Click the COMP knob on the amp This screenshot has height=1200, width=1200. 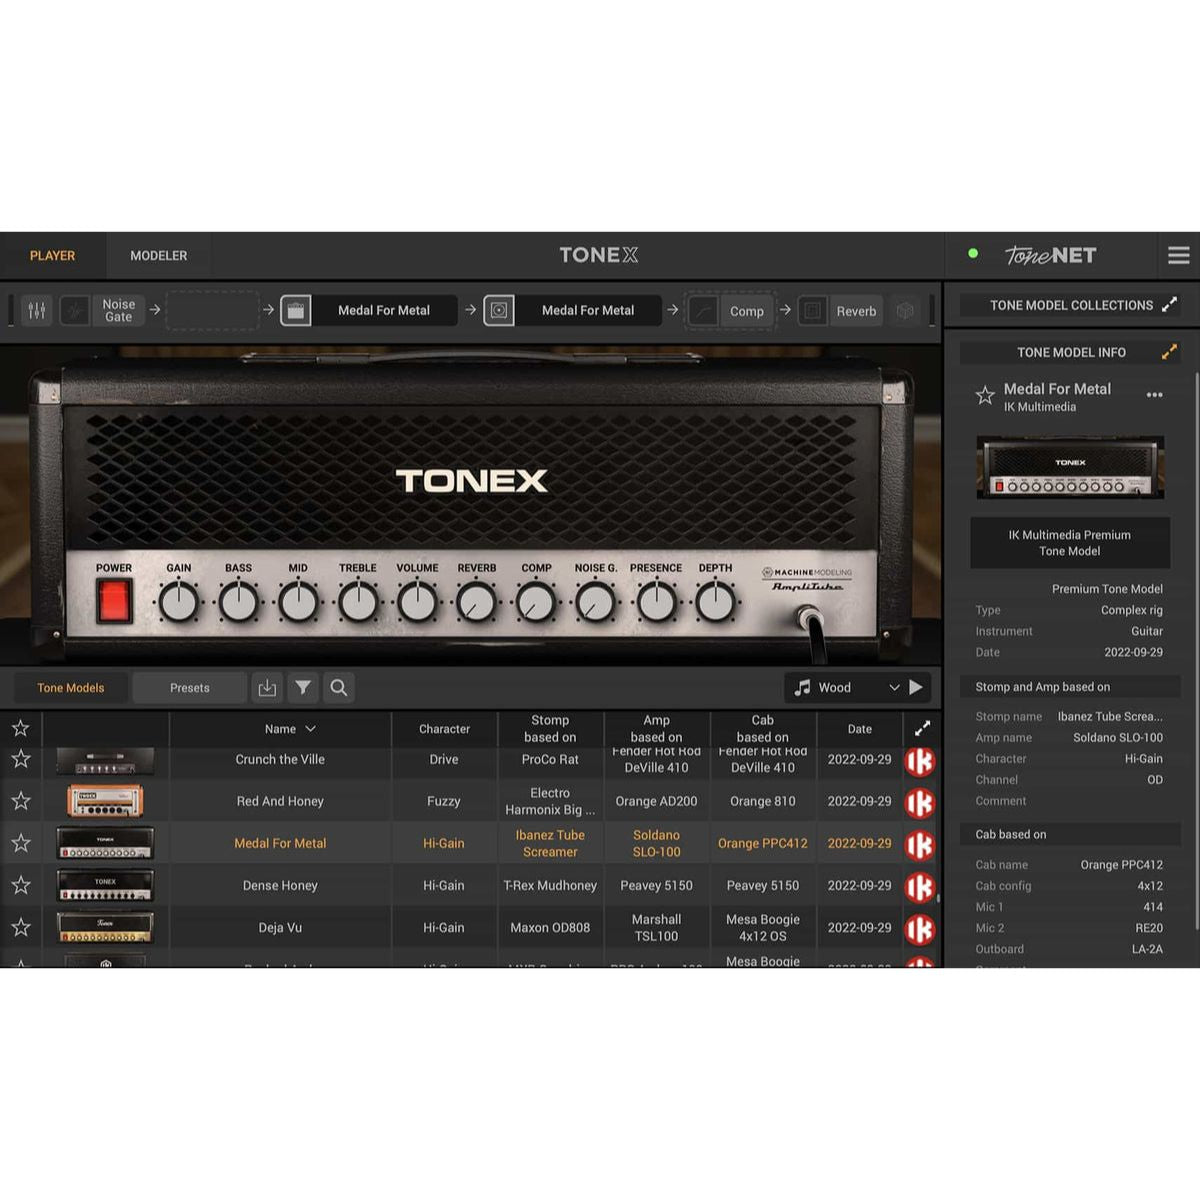[x=536, y=603]
